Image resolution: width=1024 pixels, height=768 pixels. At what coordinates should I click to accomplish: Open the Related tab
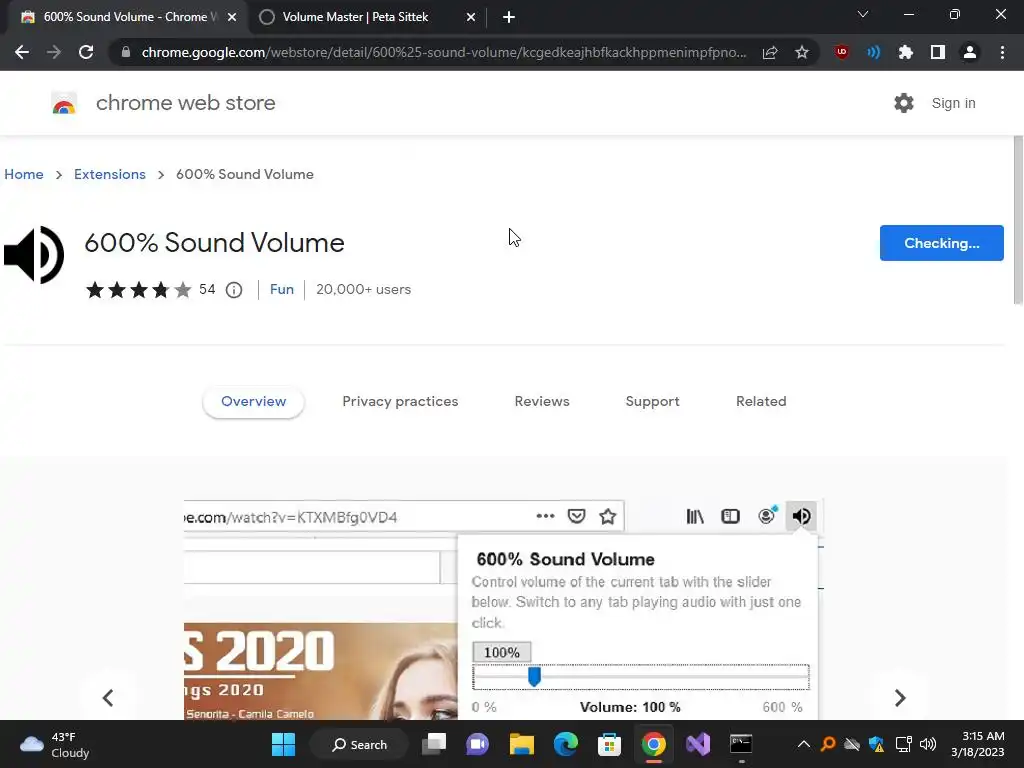pyautogui.click(x=761, y=402)
